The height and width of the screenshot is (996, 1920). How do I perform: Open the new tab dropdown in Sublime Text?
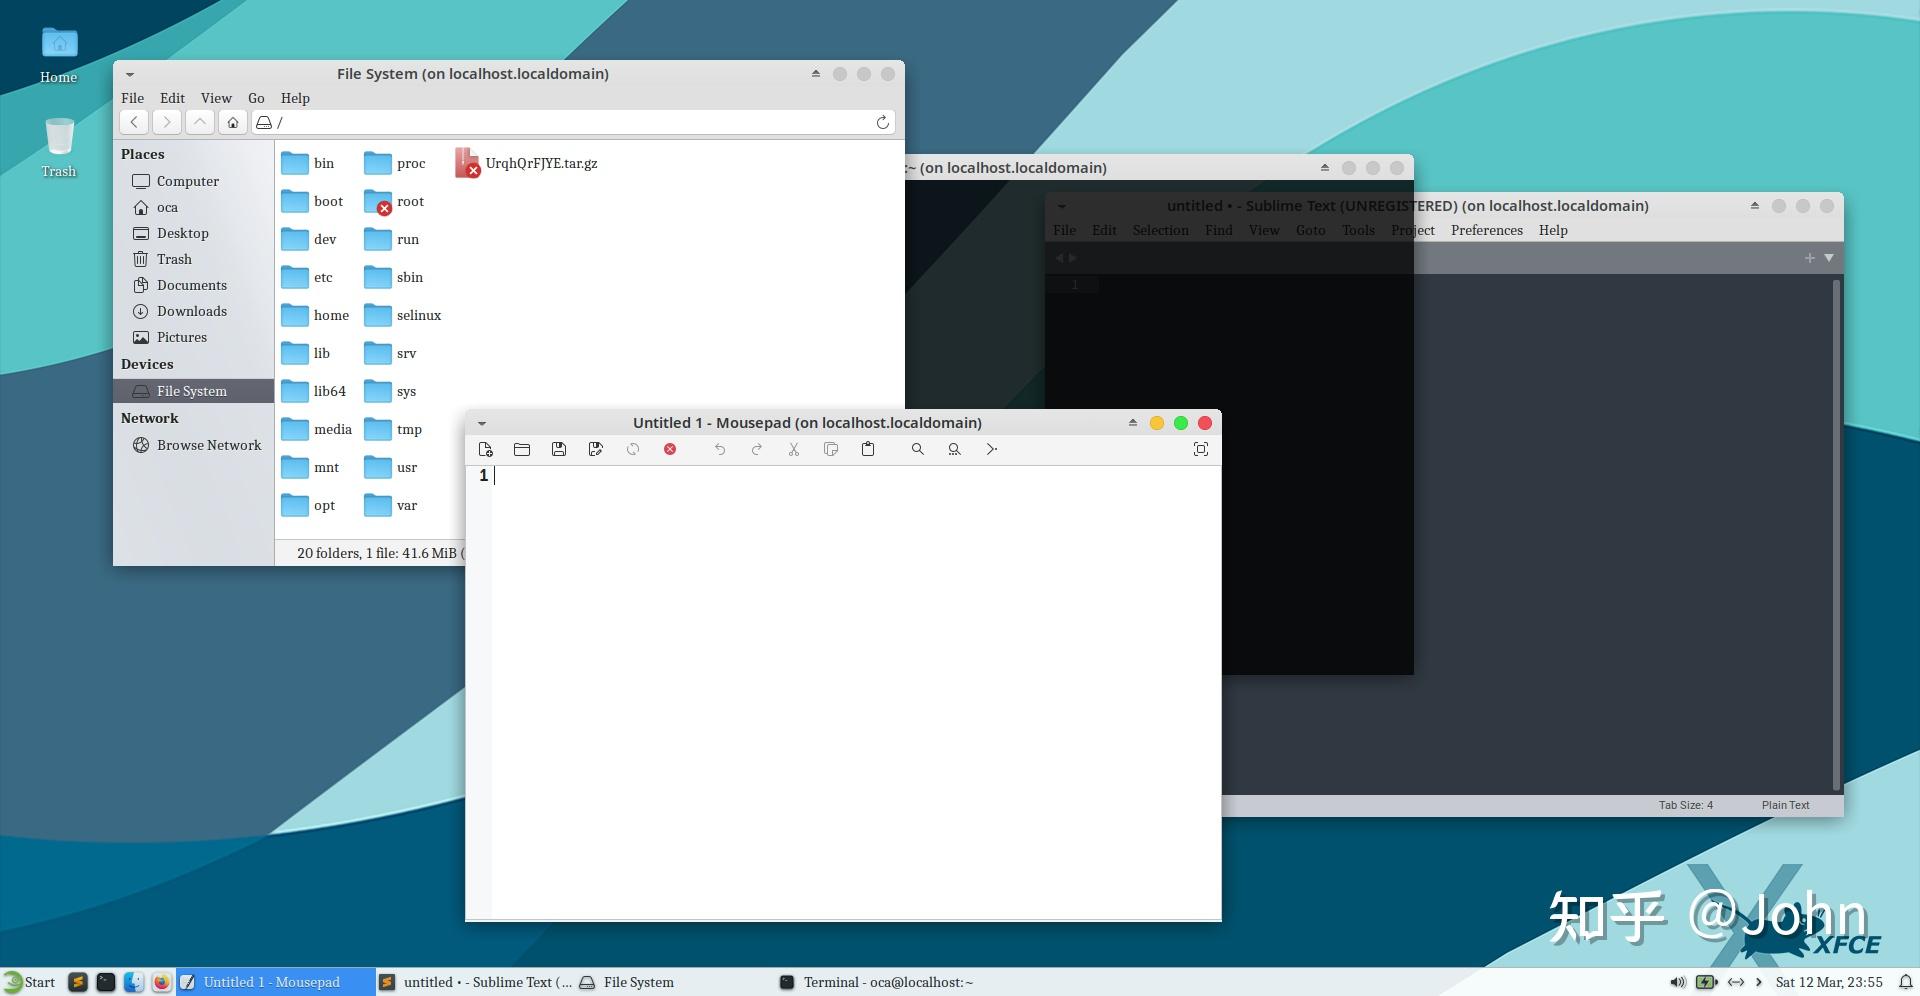[1828, 257]
